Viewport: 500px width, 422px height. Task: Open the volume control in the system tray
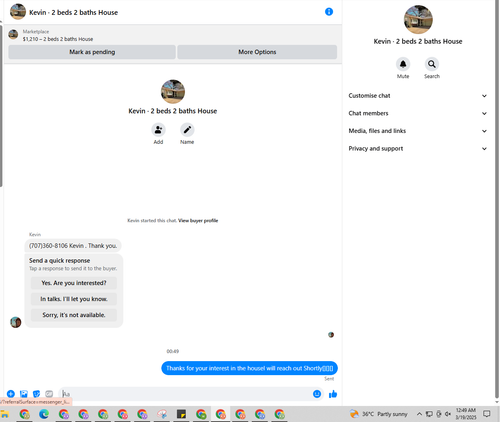pyautogui.click(x=448, y=414)
